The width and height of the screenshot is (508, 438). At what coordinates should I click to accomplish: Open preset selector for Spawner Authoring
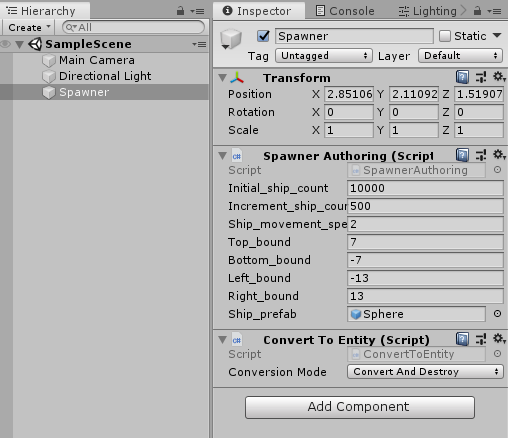[481, 155]
